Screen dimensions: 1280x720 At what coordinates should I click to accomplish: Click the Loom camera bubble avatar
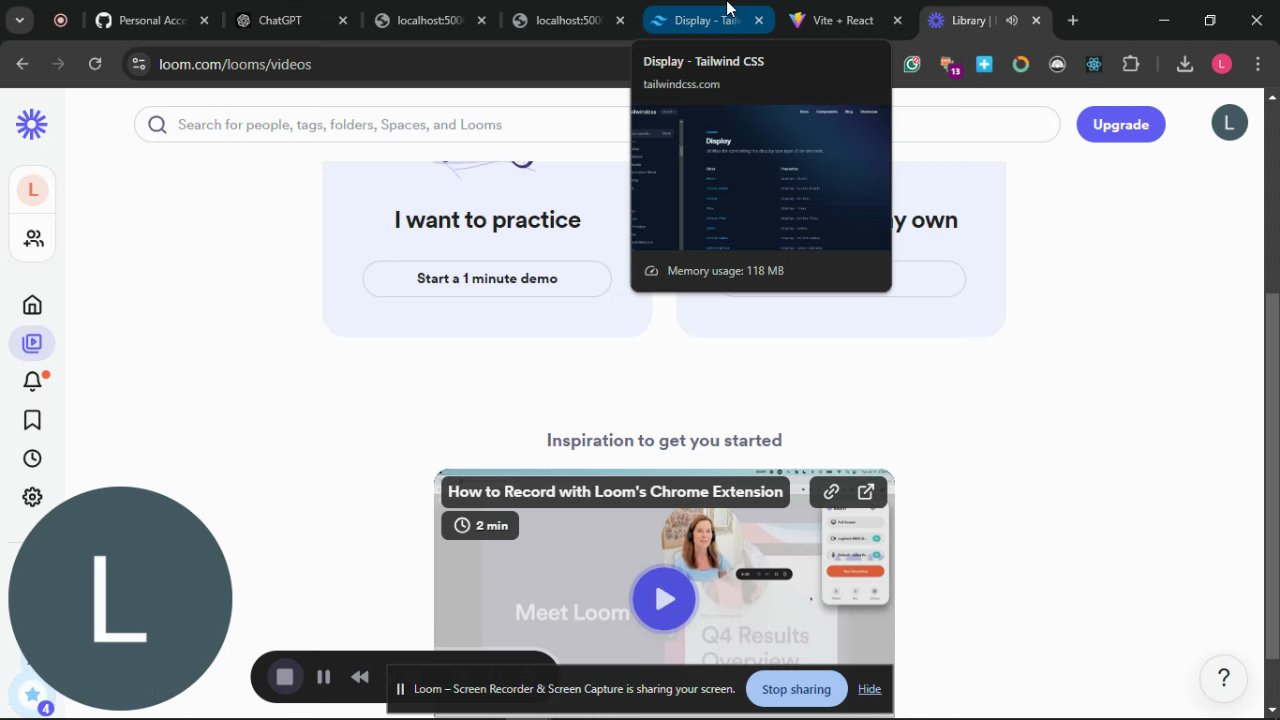point(120,599)
